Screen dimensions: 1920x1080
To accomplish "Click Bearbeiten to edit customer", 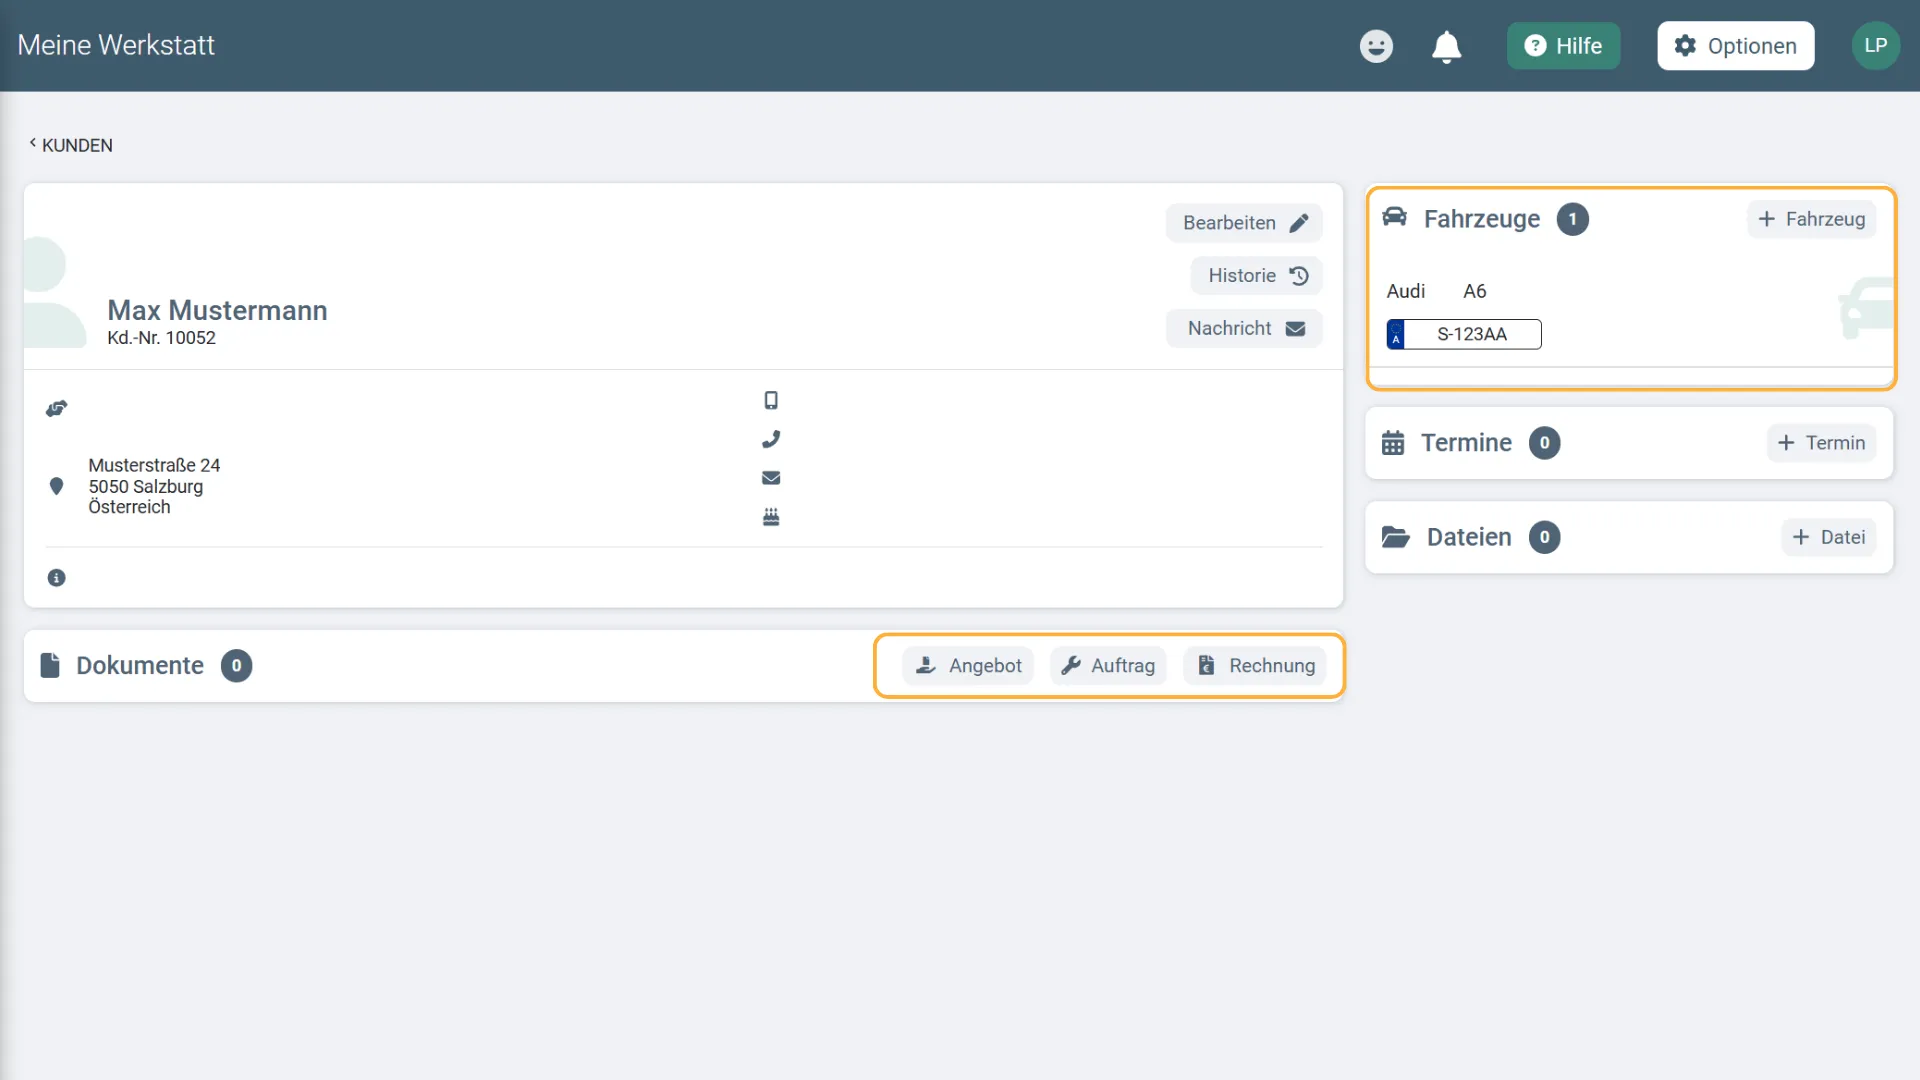I will coord(1244,223).
